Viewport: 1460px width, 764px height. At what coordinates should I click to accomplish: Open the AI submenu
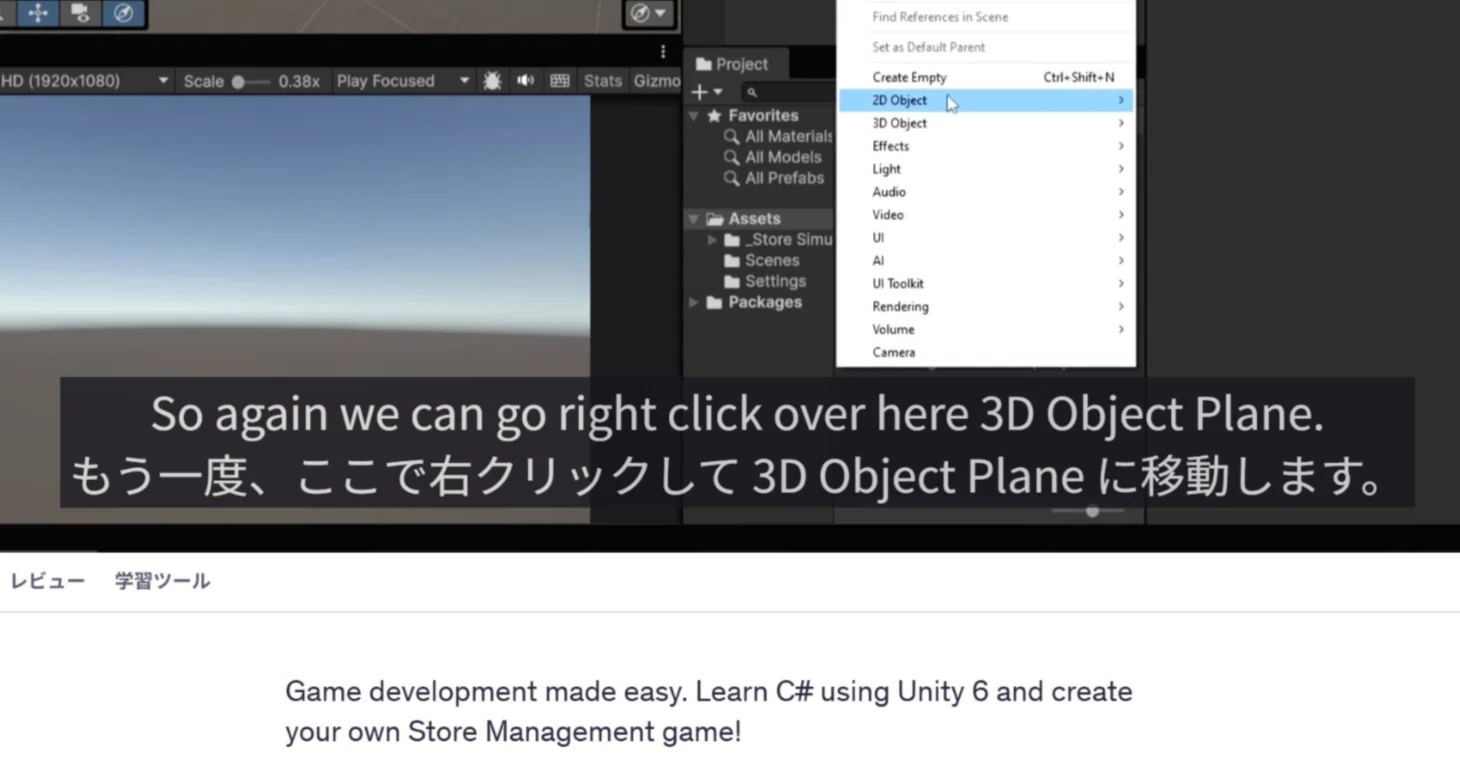click(986, 261)
